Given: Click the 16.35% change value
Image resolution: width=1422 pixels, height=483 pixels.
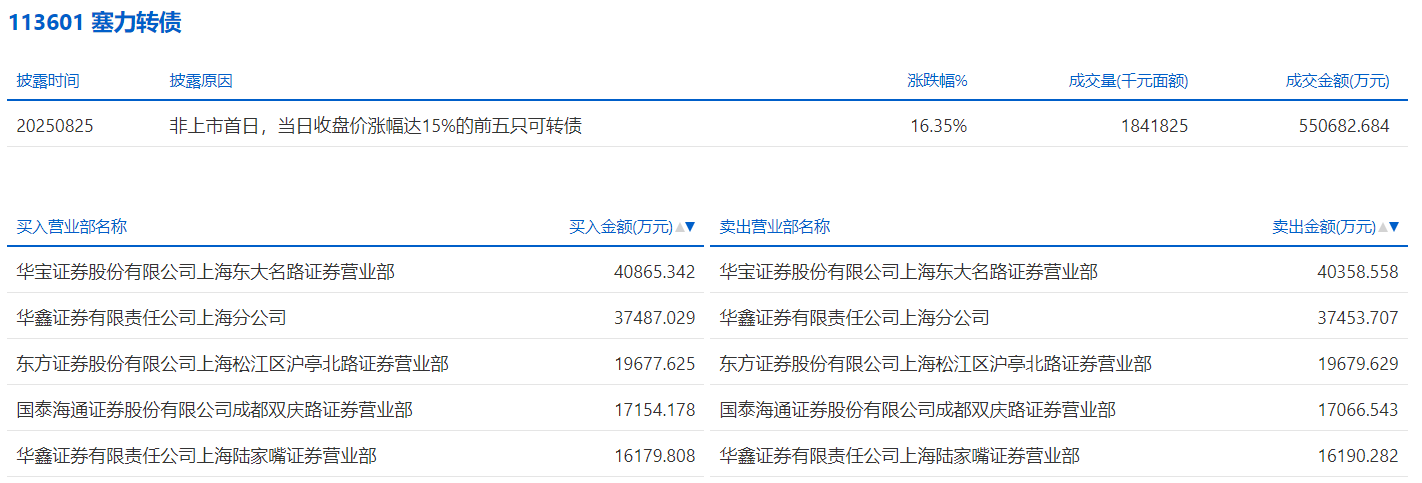Looking at the screenshot, I should click(x=938, y=126).
